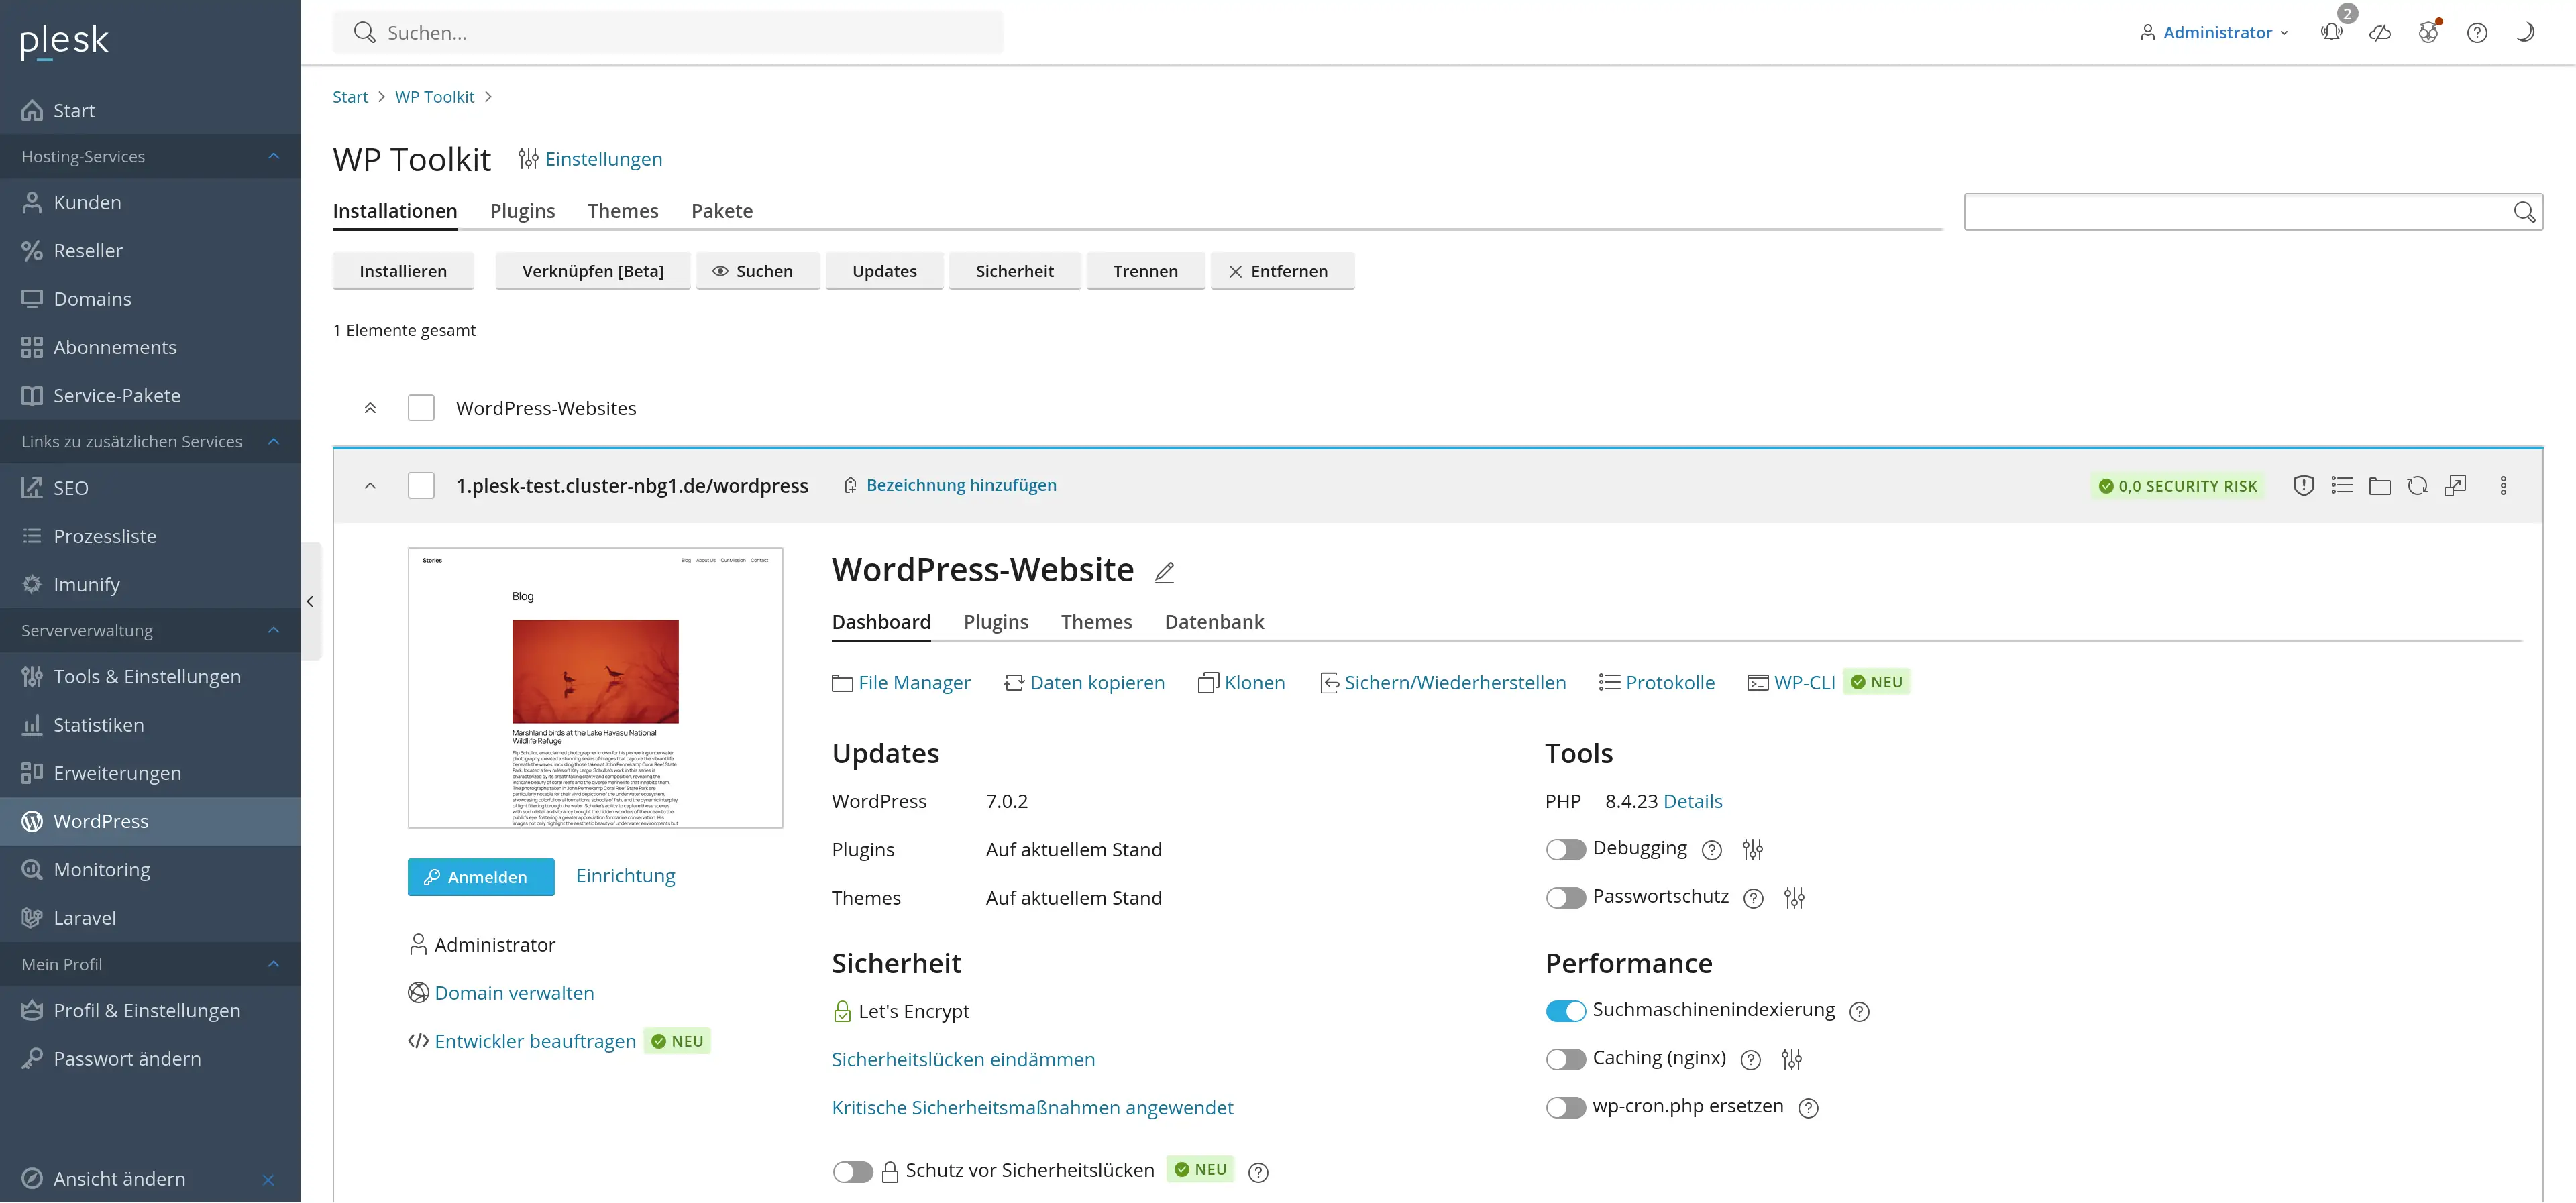
Task: Click the plesk logo
Action: point(64,41)
